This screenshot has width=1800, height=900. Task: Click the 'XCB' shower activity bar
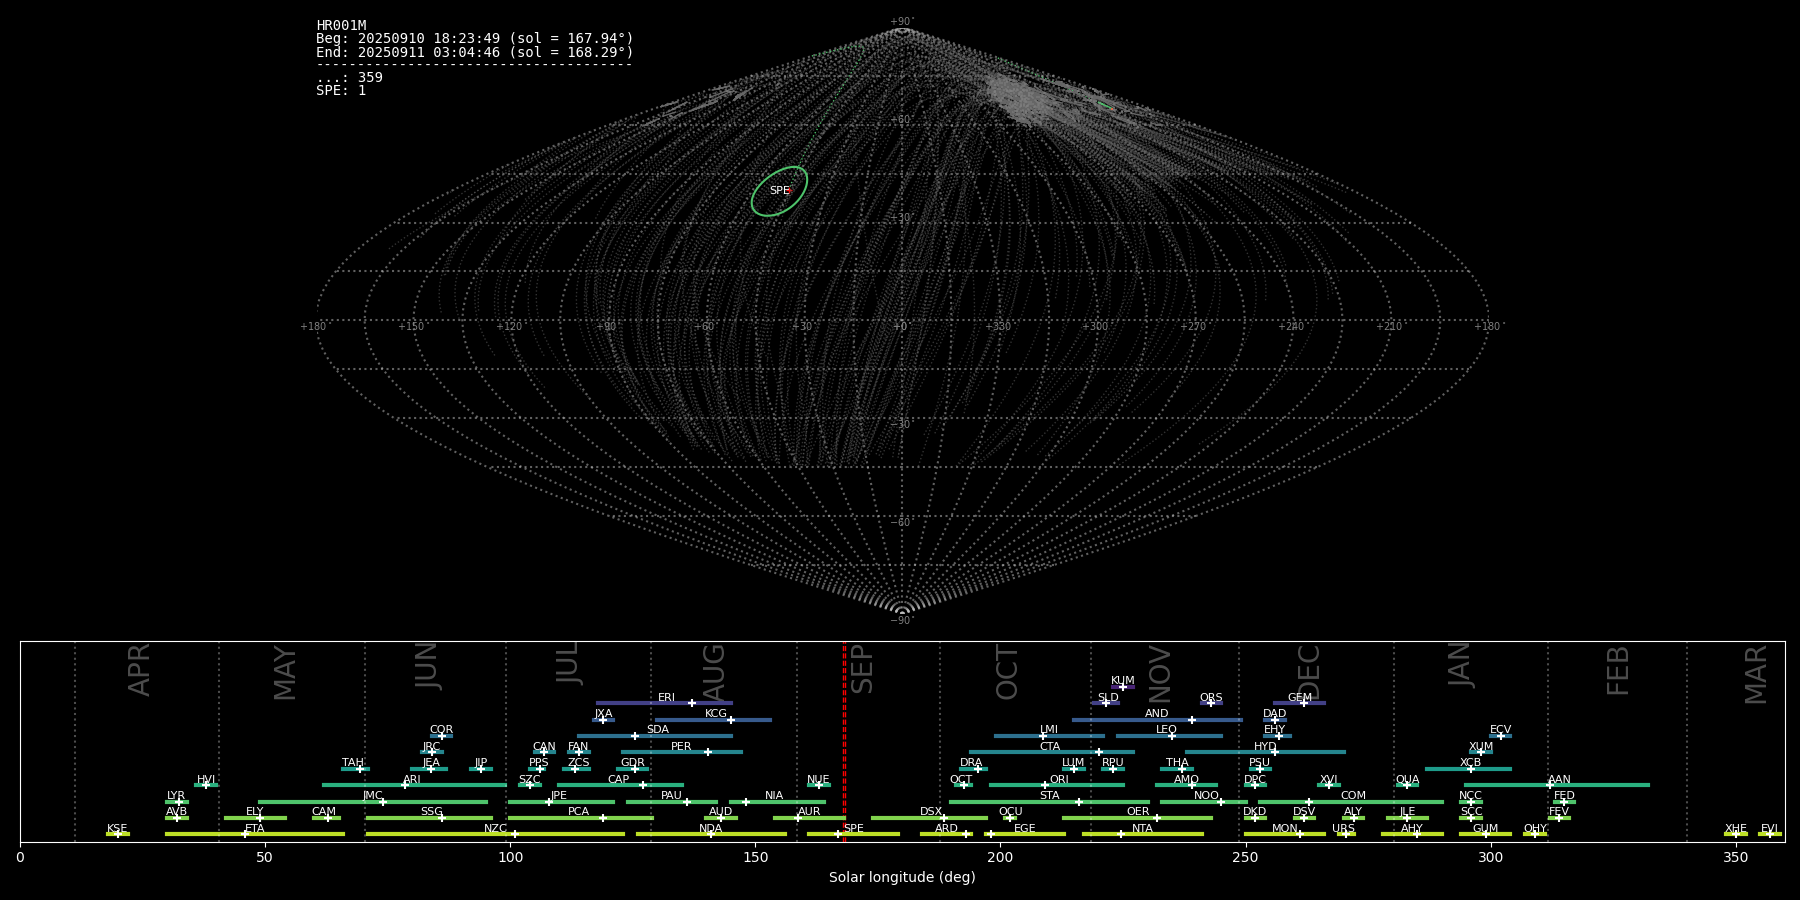(x=1468, y=769)
